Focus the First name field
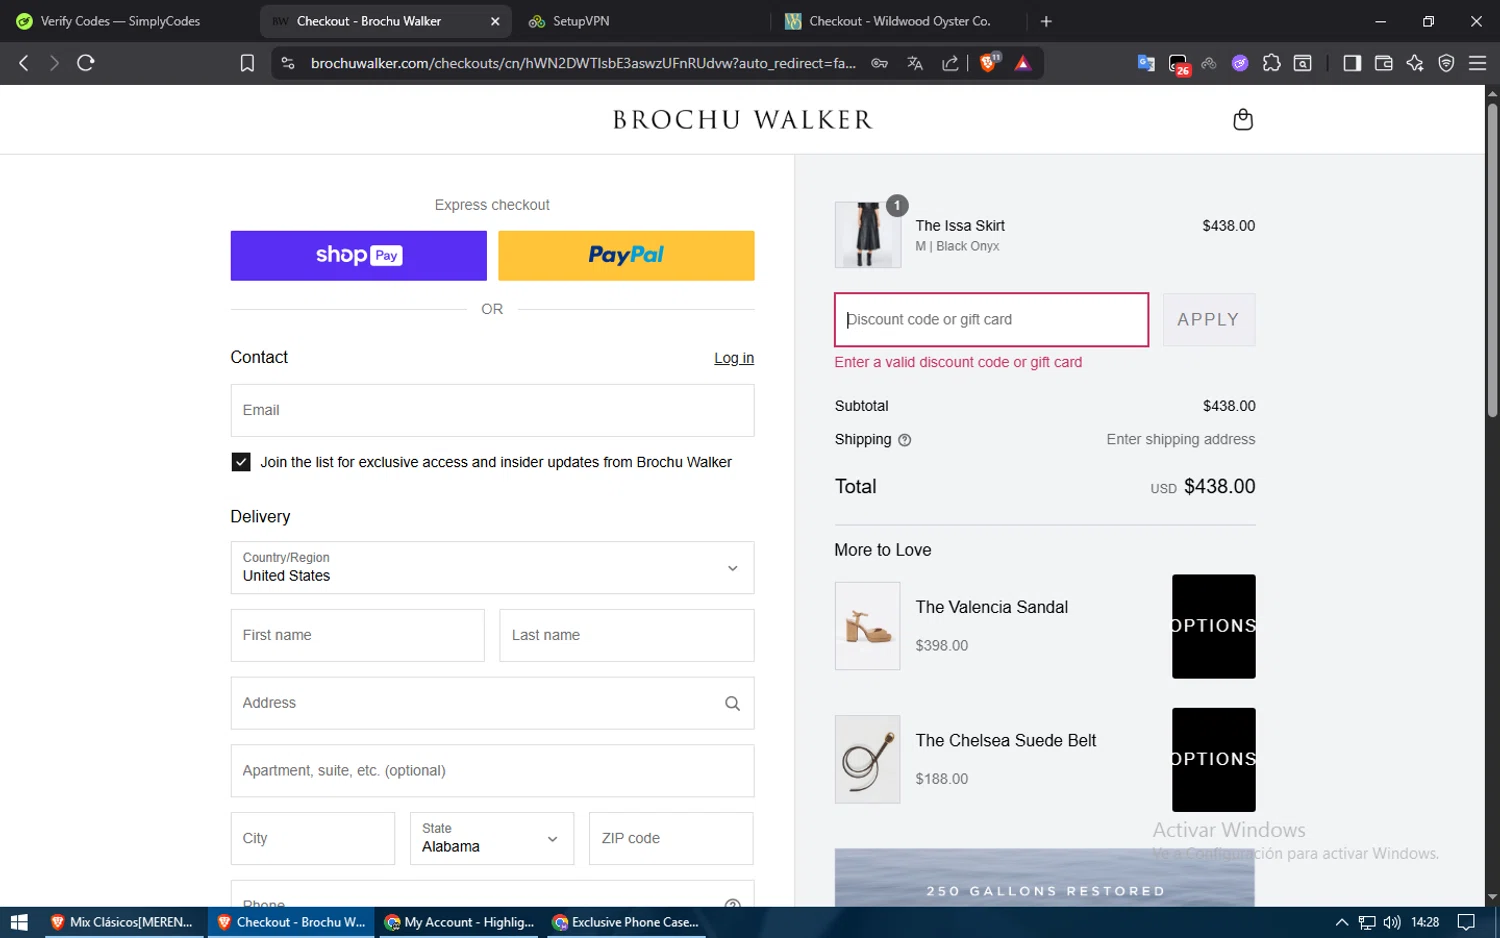This screenshot has height=938, width=1500. pos(357,635)
